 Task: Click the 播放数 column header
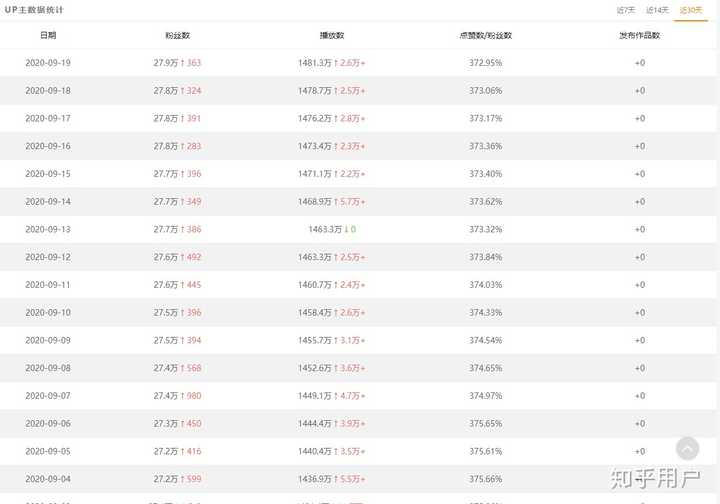332,35
